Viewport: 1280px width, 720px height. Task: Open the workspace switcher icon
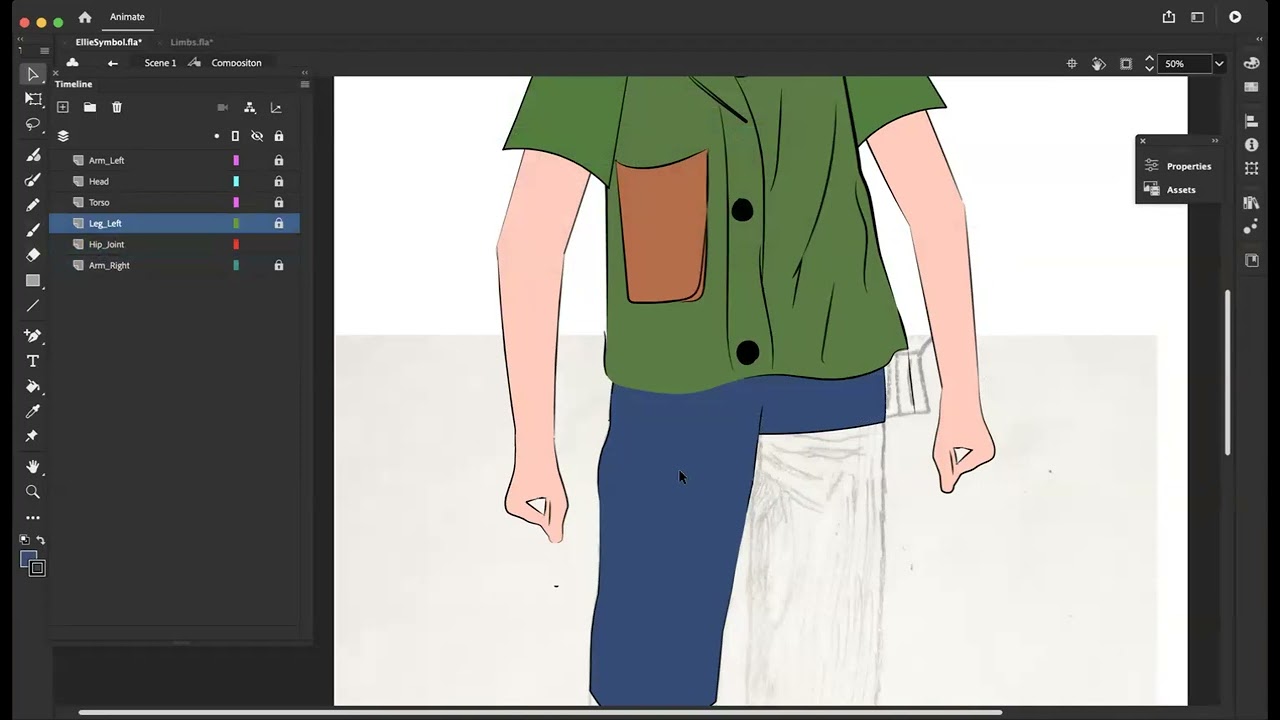[1197, 17]
